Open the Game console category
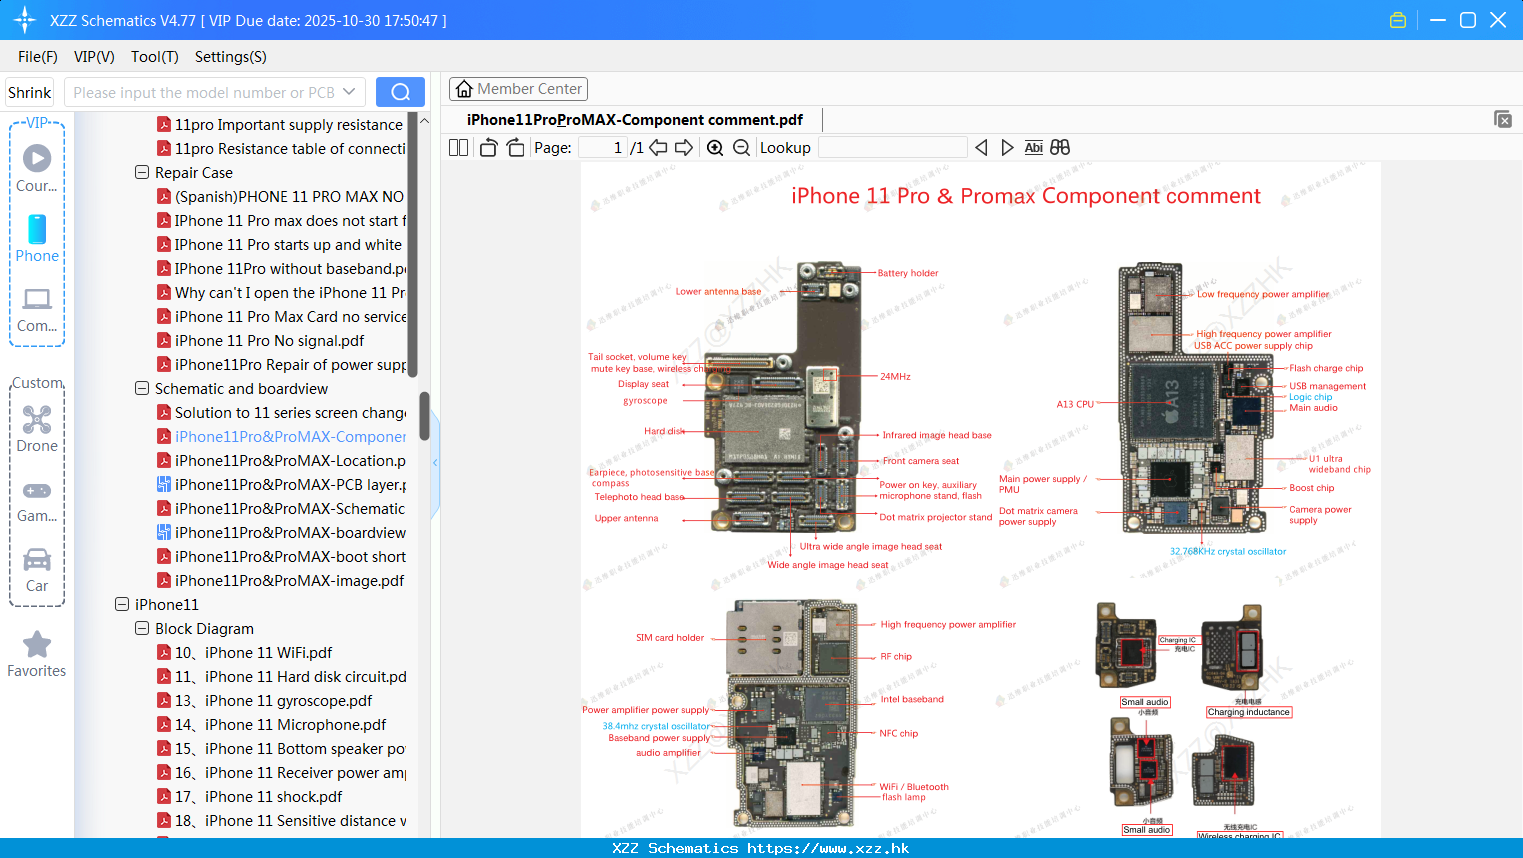 [x=37, y=501]
